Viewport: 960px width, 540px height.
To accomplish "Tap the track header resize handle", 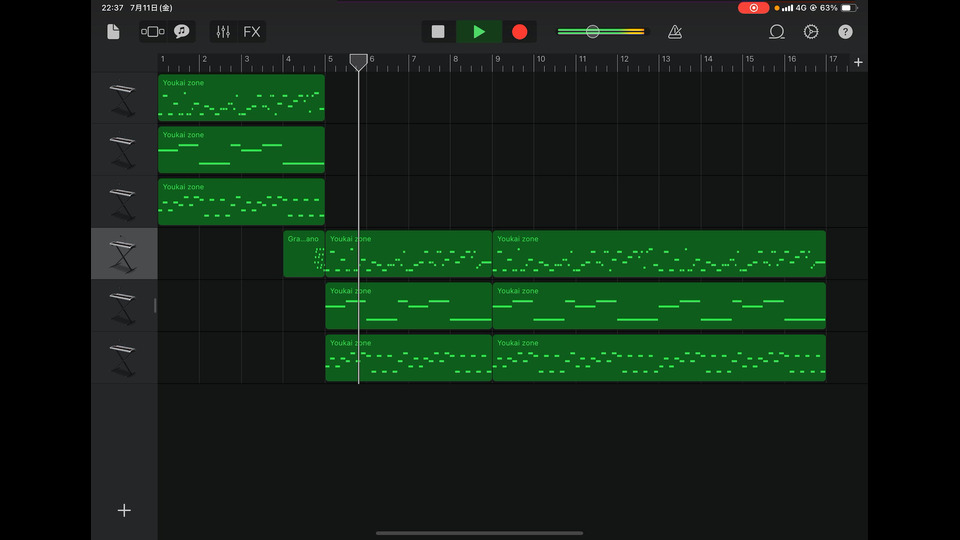I will tap(155, 306).
